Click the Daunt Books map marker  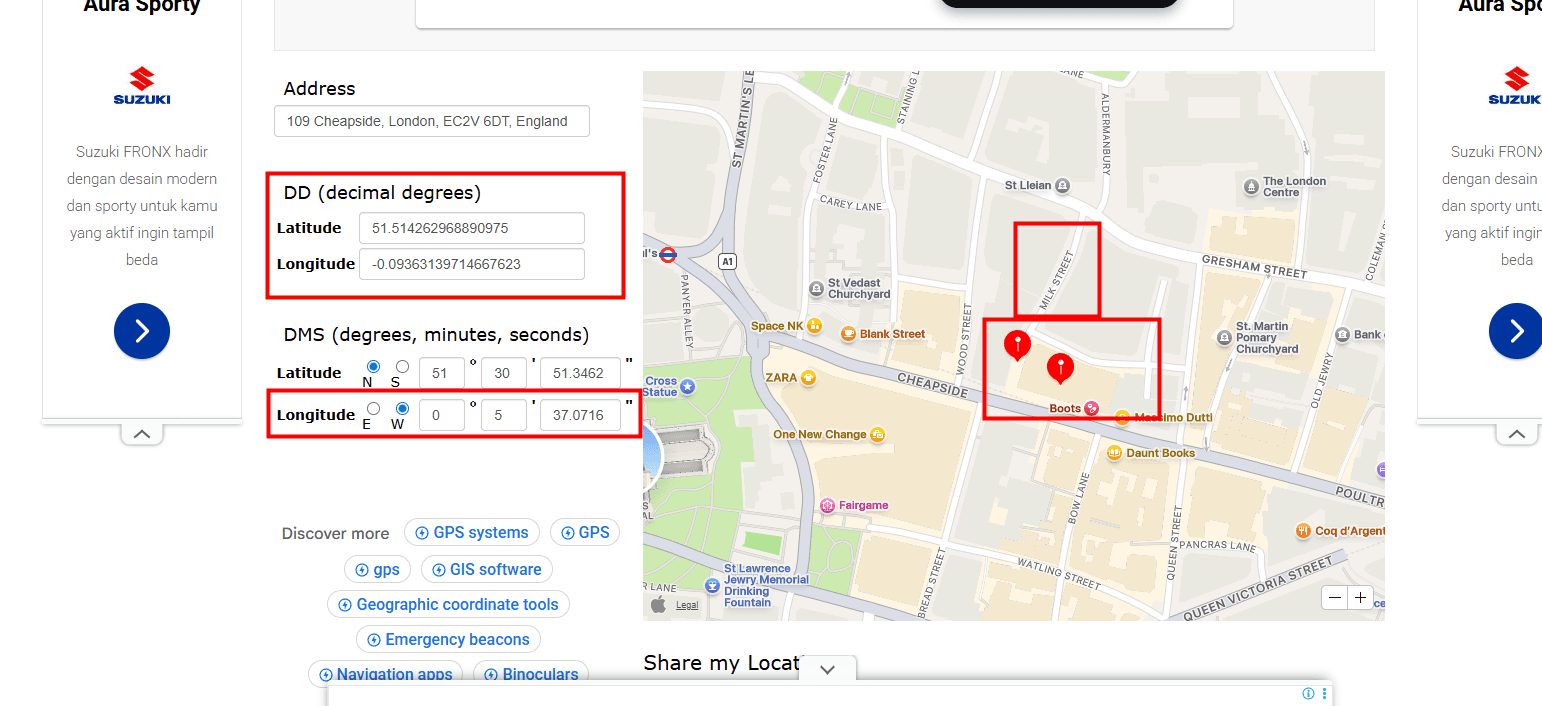point(1114,453)
